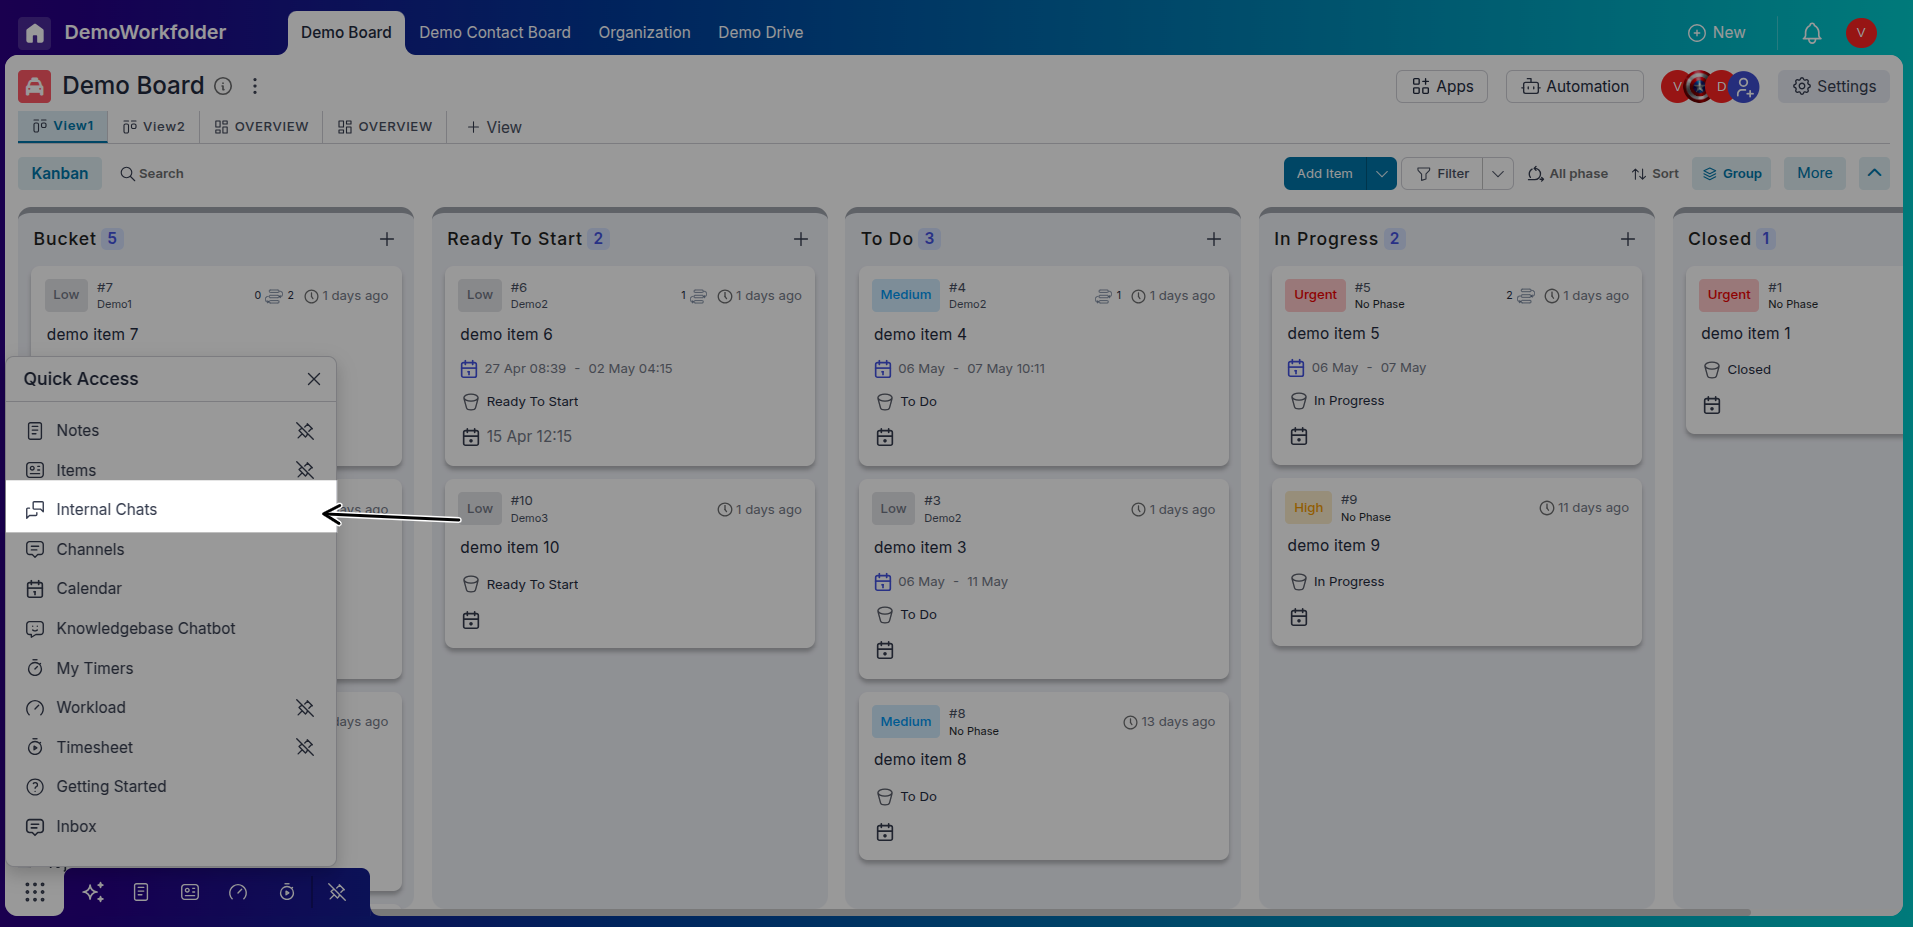This screenshot has height=927, width=1913.
Task: Click calendar icon on demo item 10 card
Action: [x=471, y=621]
